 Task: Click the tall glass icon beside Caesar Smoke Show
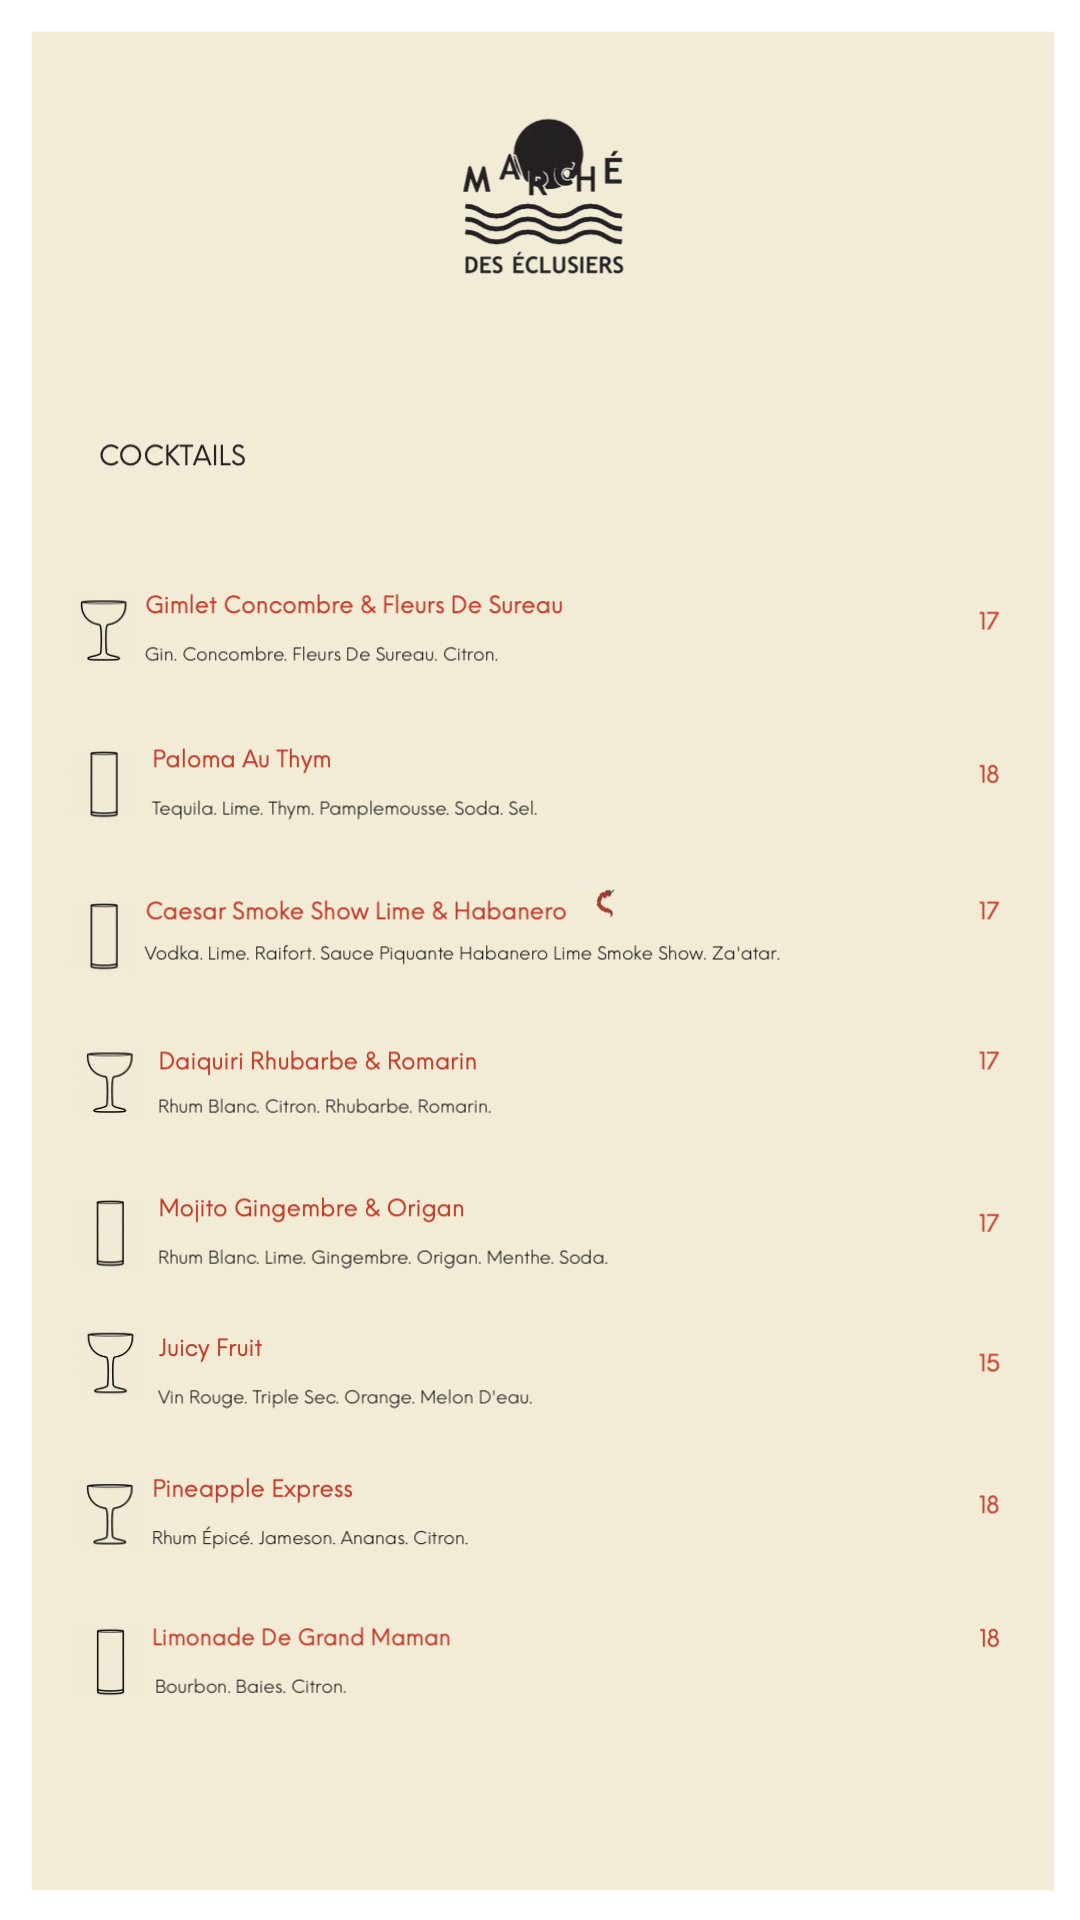tap(104, 936)
